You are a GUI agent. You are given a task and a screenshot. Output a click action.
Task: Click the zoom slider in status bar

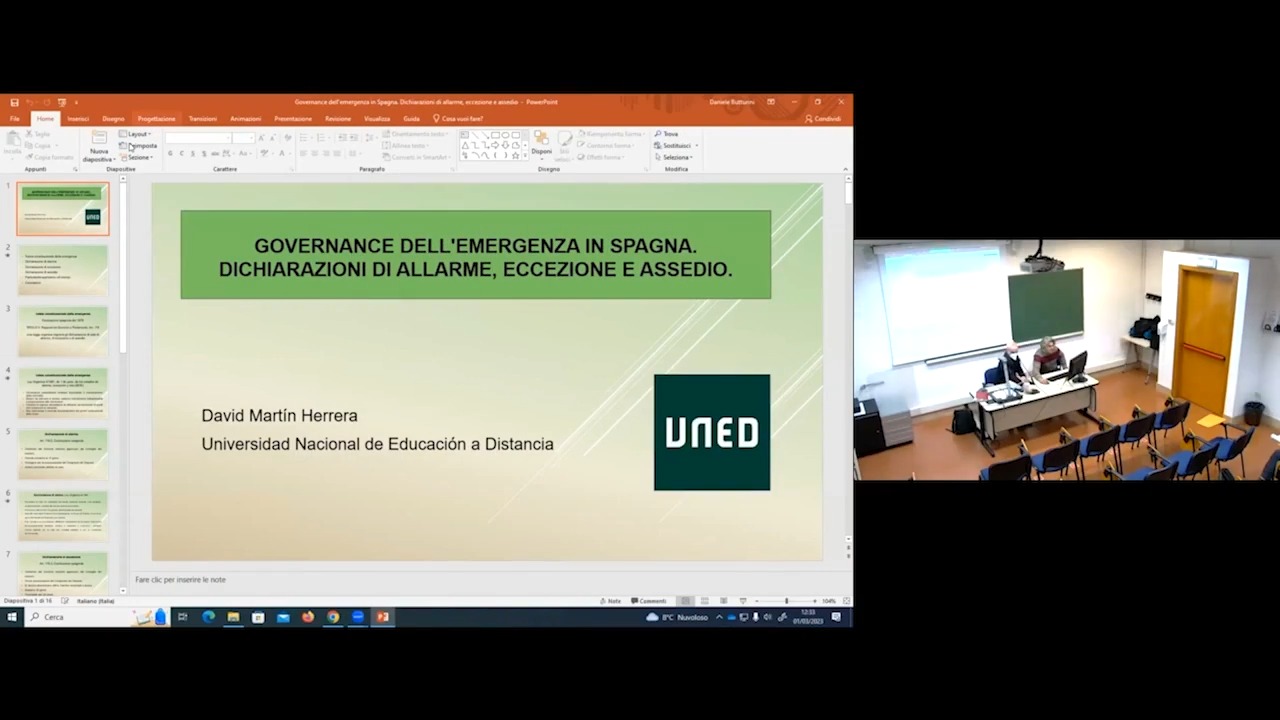click(x=786, y=601)
